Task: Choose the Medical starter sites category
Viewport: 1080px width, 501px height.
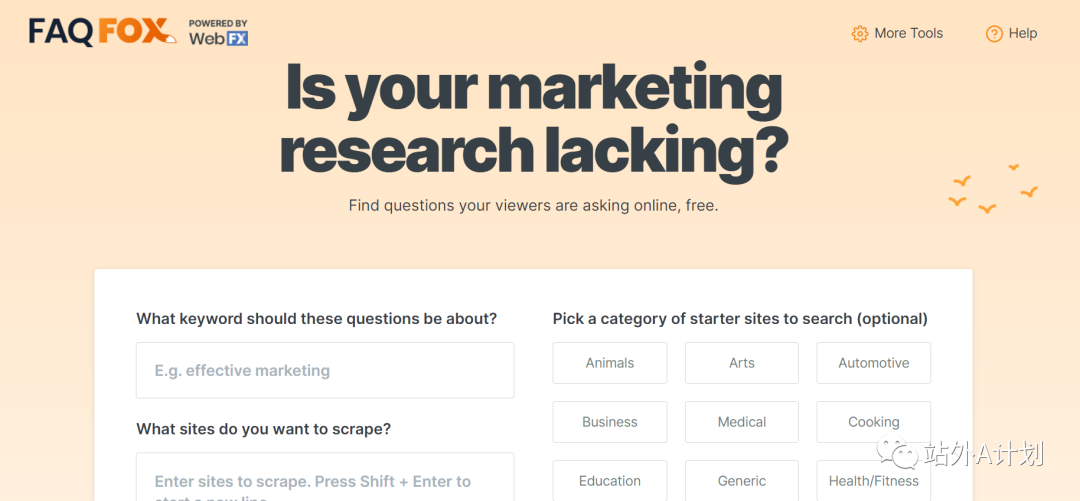Action: point(742,422)
